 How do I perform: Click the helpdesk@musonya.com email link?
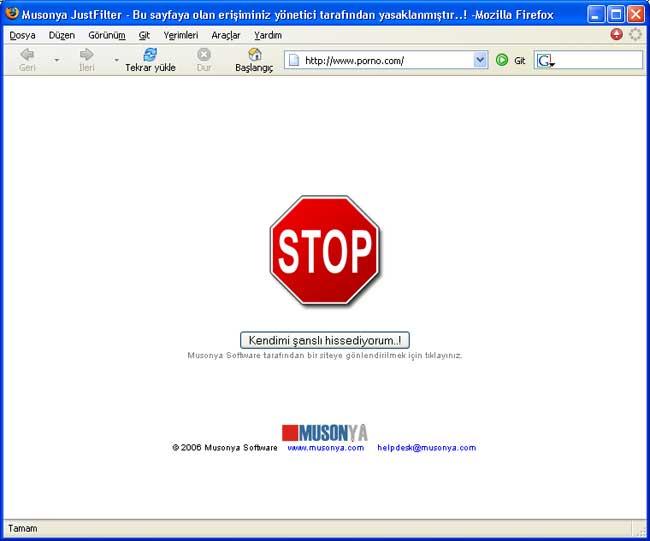coord(426,448)
